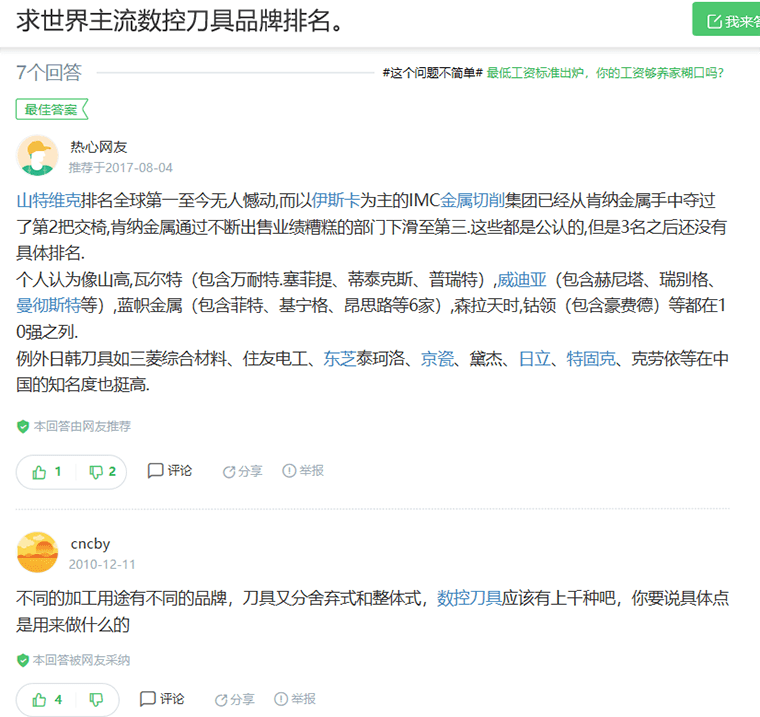Share the 热心网友 answer via 分享
Image resolution: width=760 pixels, height=717 pixels.
pos(242,471)
